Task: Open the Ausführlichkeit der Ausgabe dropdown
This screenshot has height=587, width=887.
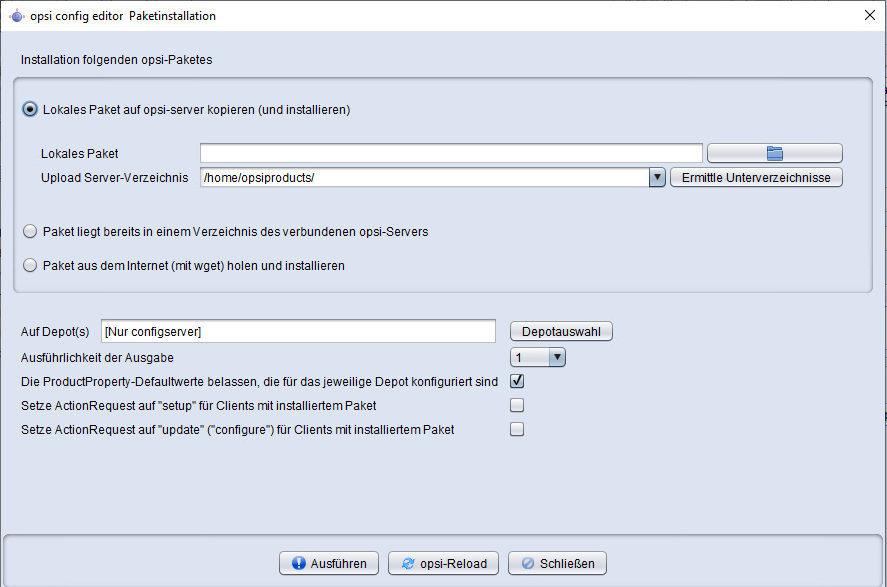Action: [538, 357]
